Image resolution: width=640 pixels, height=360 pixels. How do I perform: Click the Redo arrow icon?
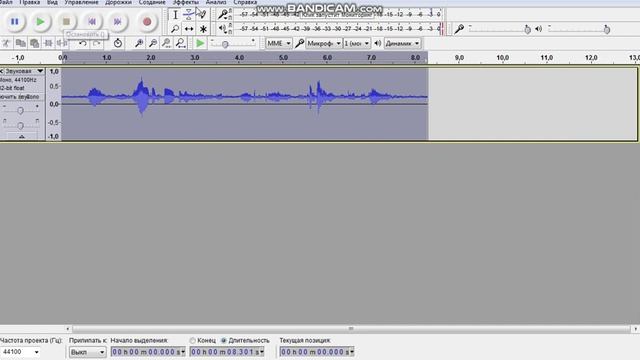coord(96,43)
